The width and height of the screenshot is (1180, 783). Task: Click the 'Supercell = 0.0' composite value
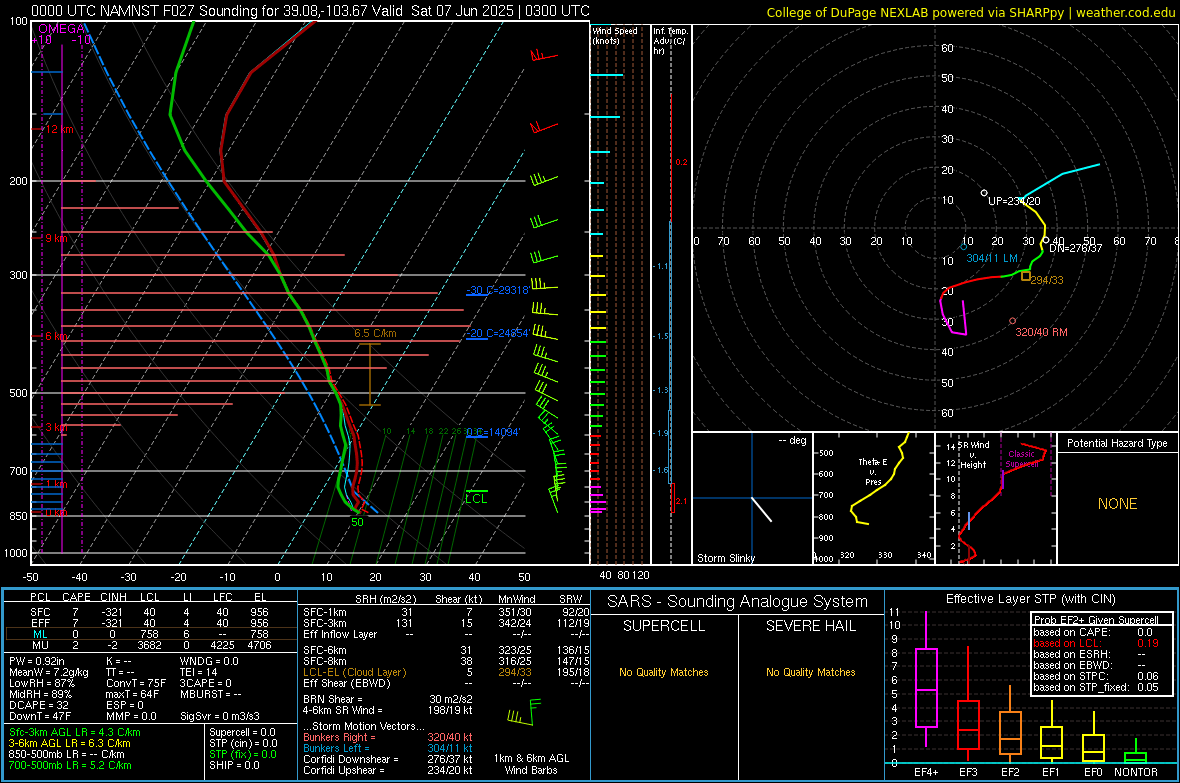(x=242, y=732)
